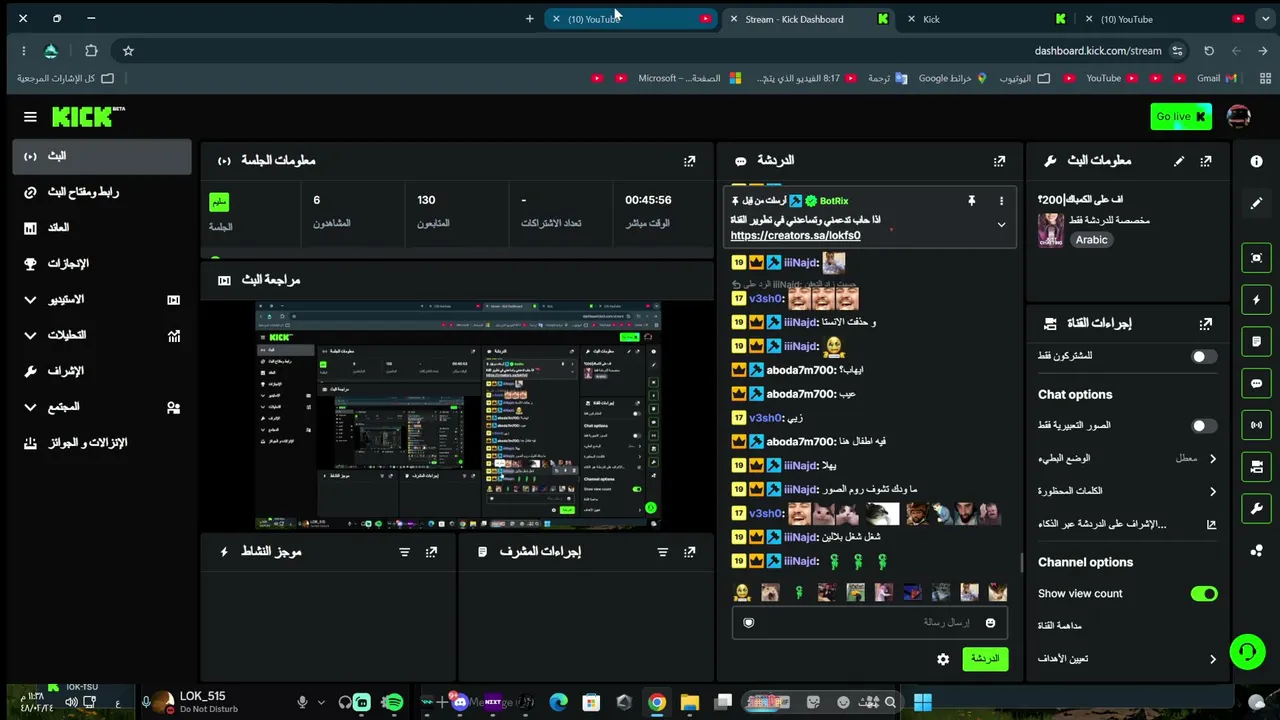The height and width of the screenshot is (720, 1280).
Task: Toggle the chat bubble panel button in the right strip
Action: point(1257,383)
